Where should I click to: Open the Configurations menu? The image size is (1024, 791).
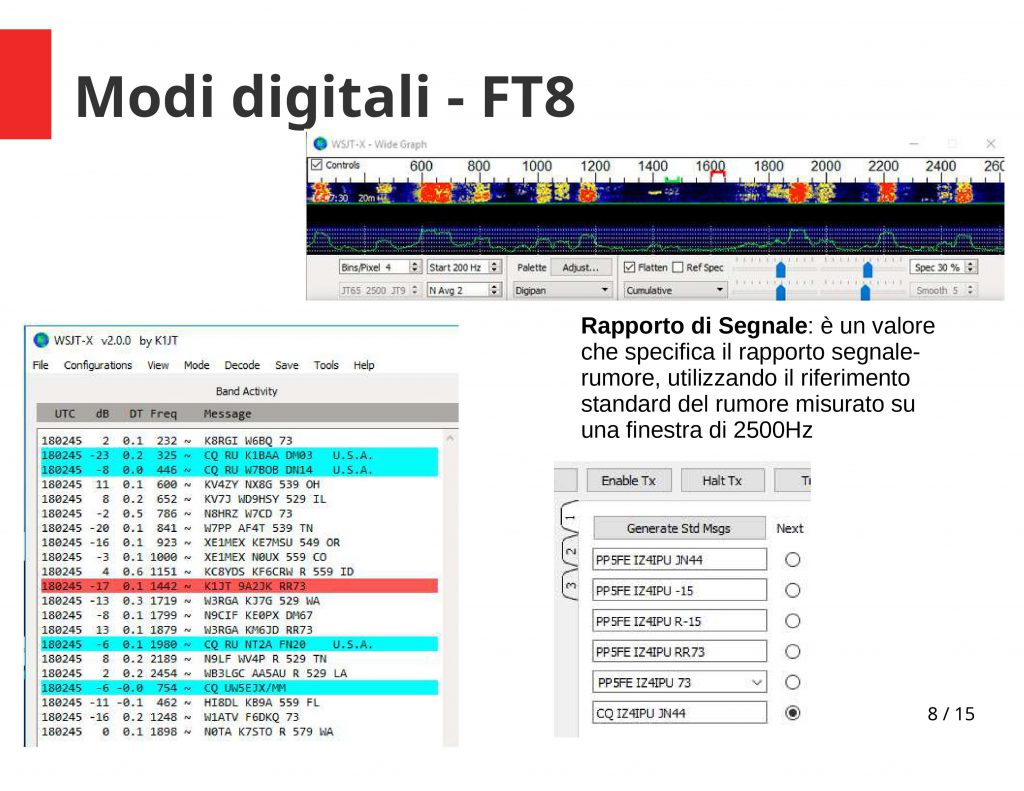pyautogui.click(x=98, y=365)
